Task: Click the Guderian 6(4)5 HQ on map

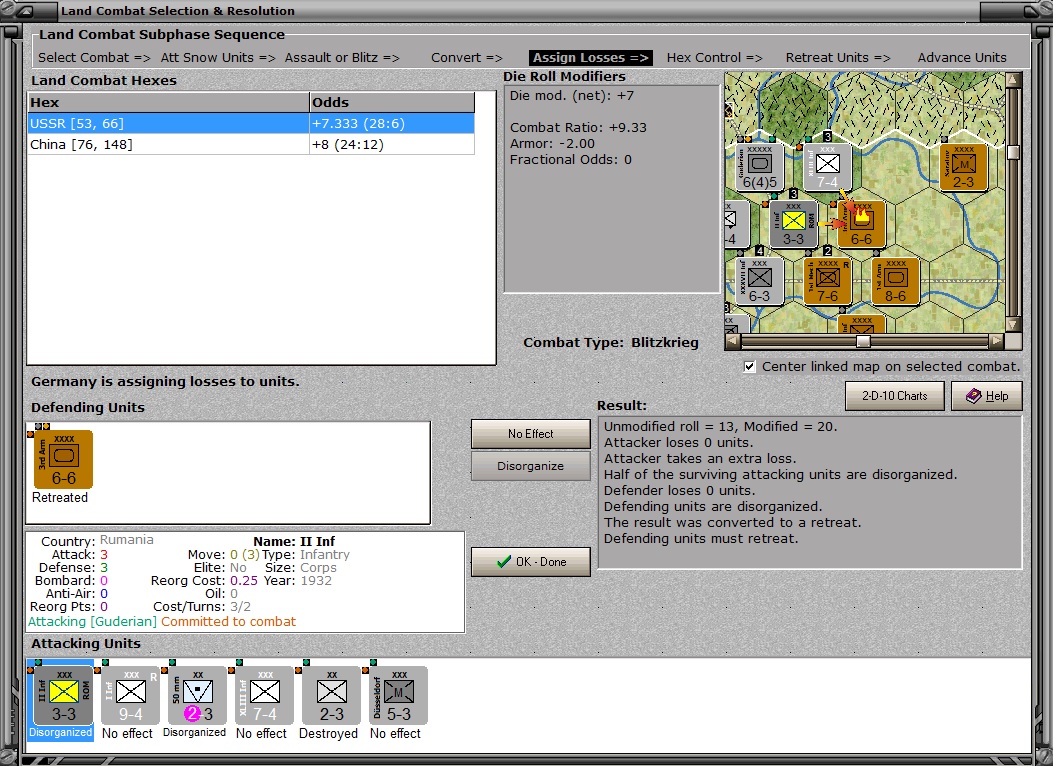Action: tap(760, 167)
